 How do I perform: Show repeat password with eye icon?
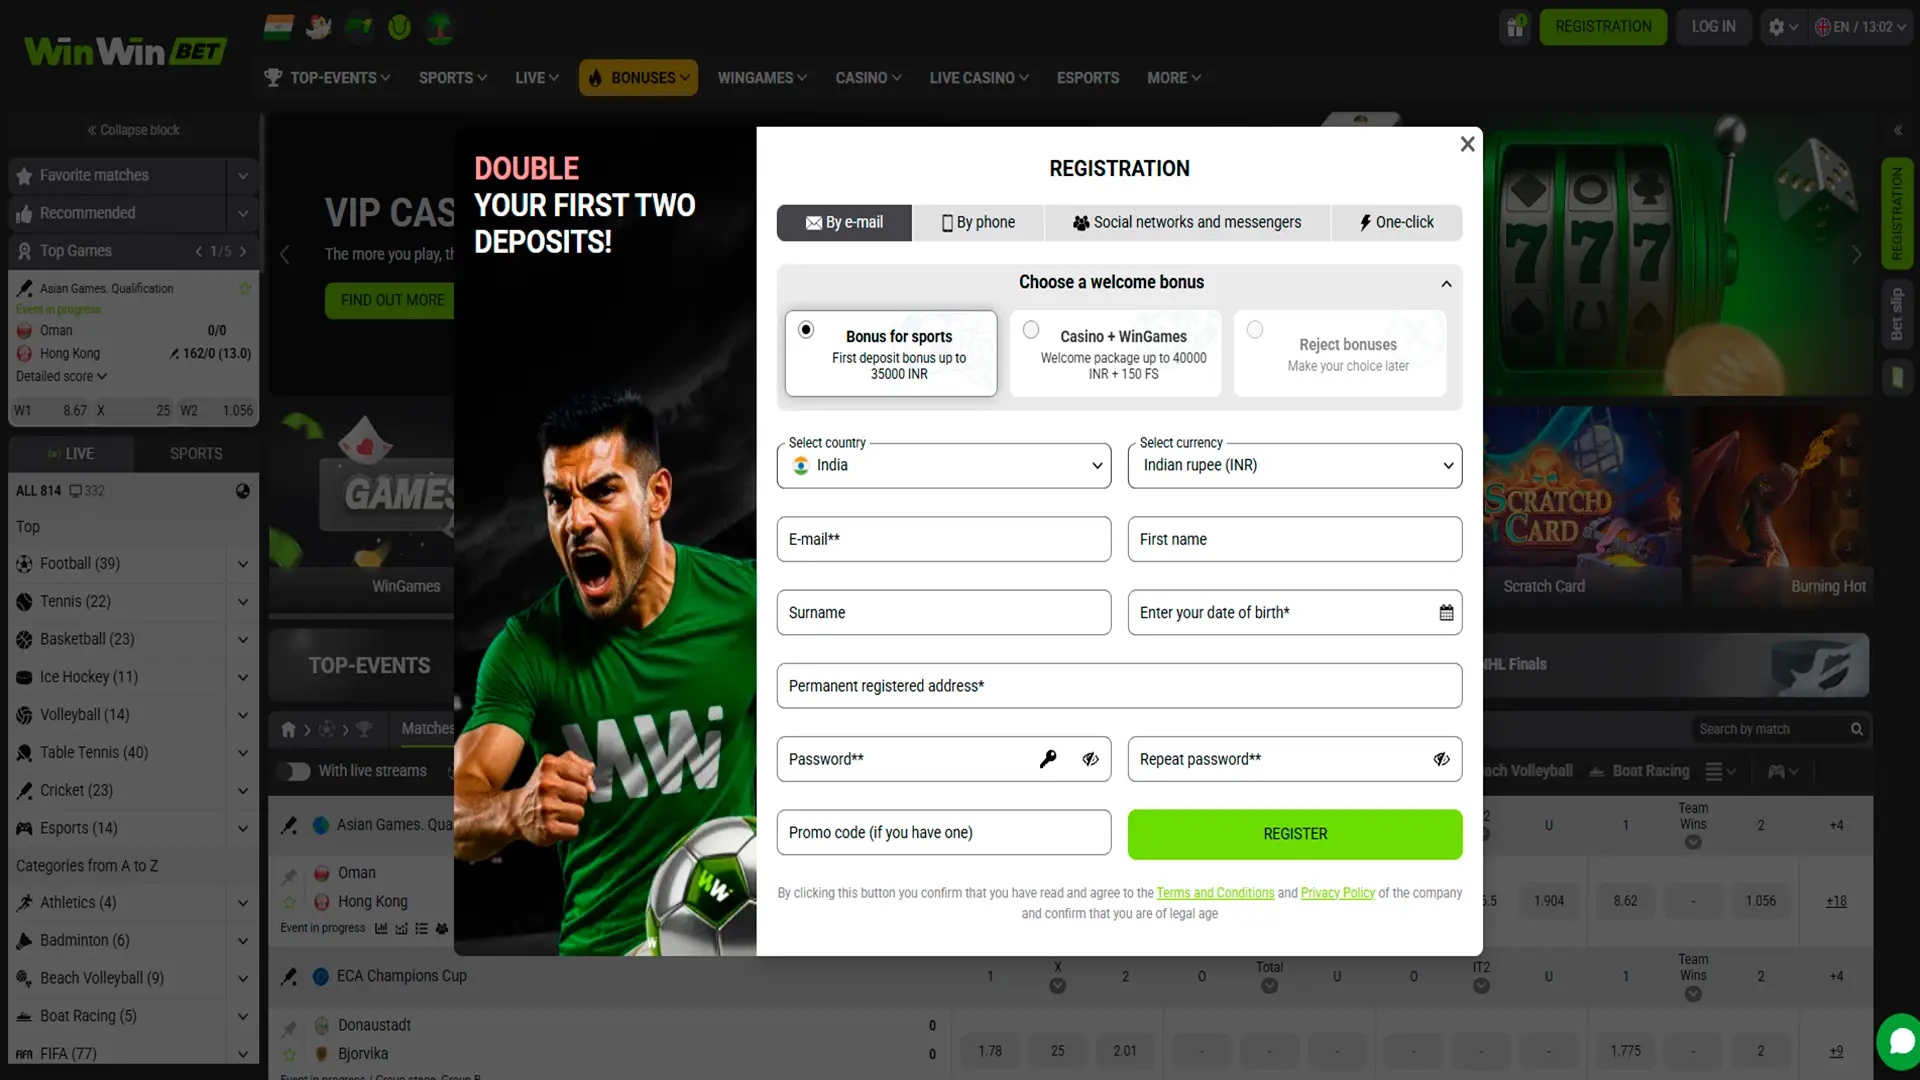coord(1441,759)
